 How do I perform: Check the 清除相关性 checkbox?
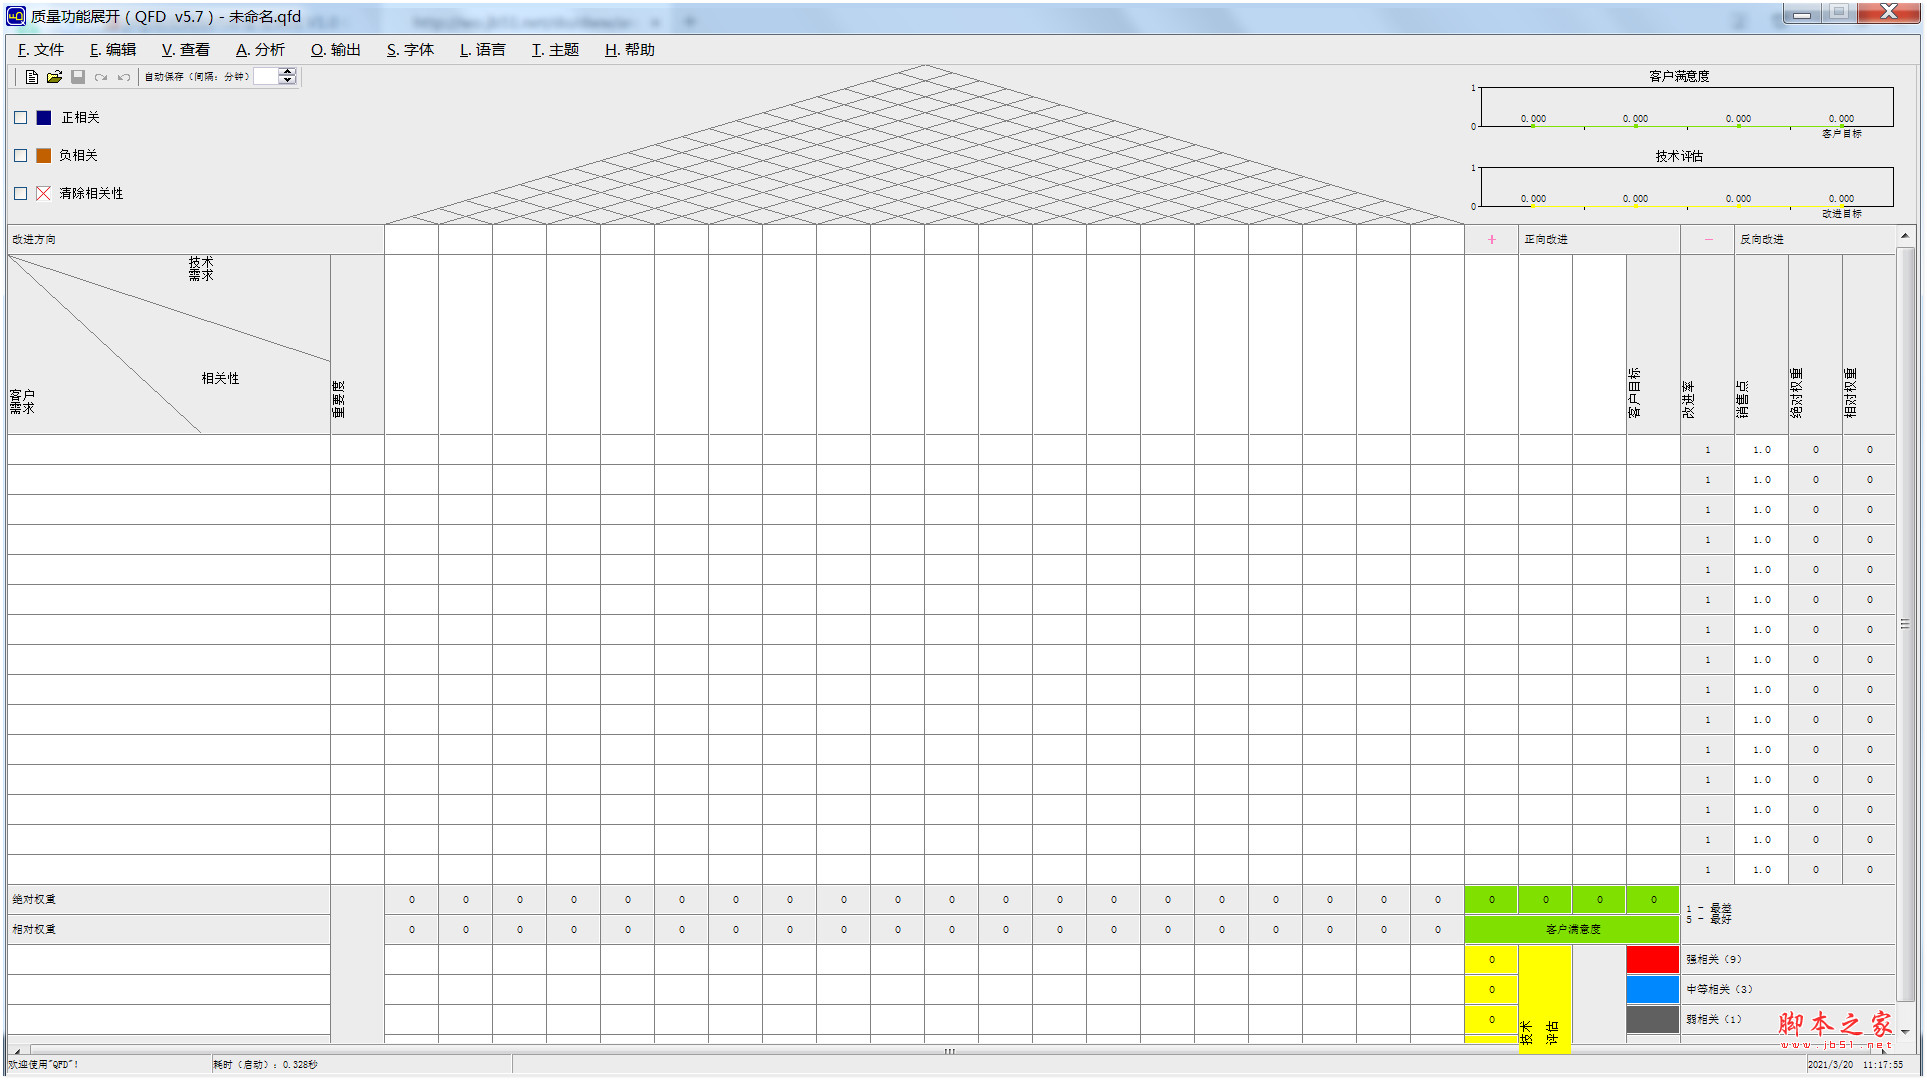coord(21,194)
